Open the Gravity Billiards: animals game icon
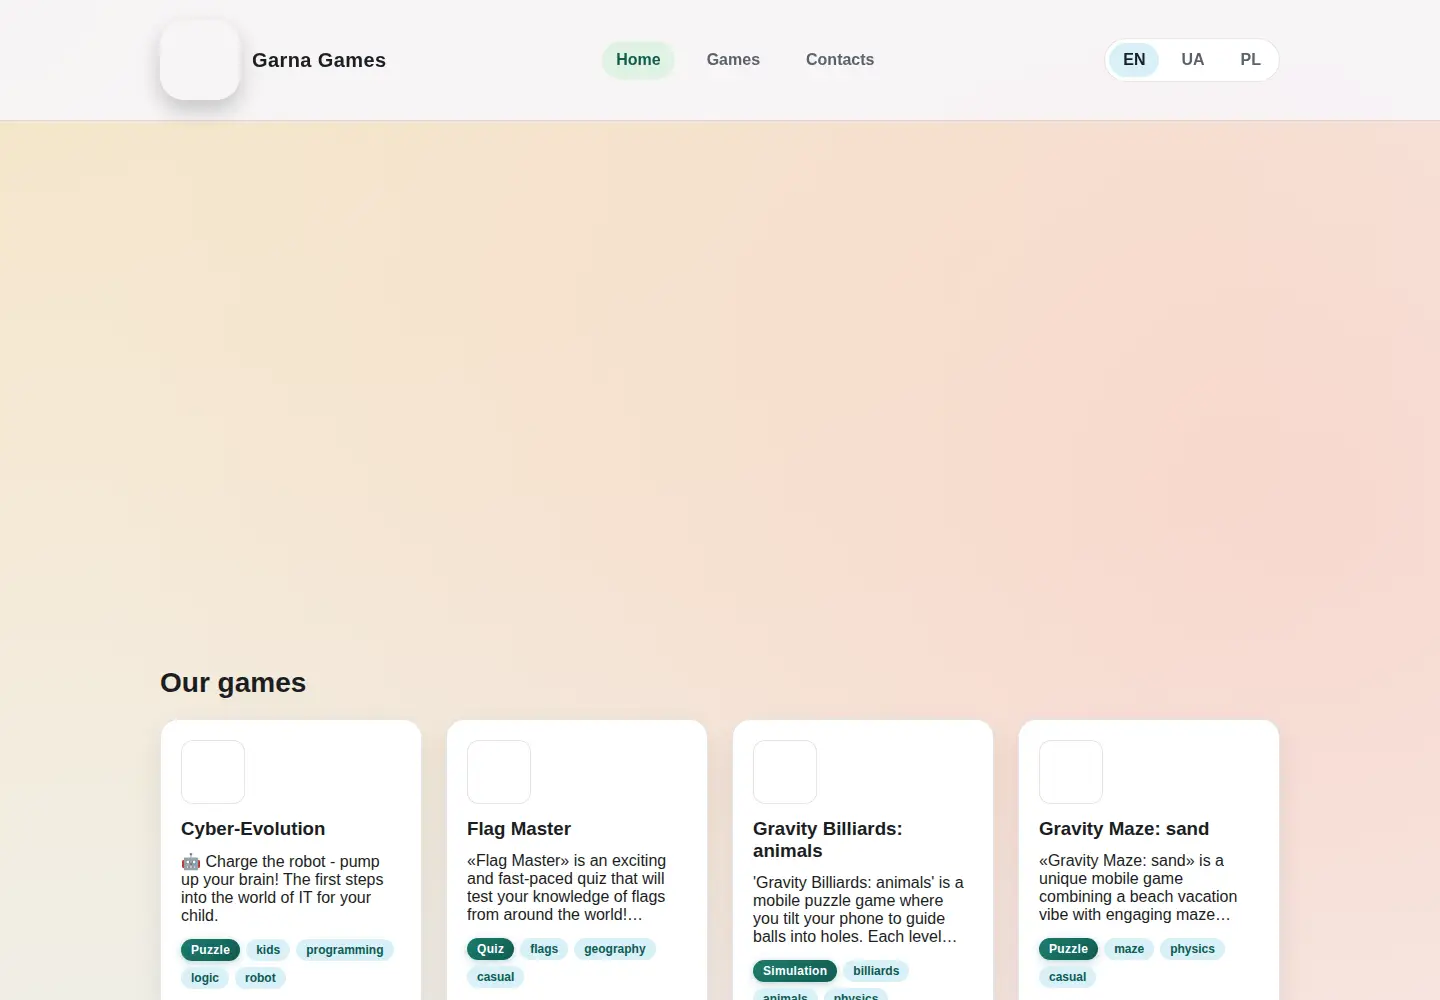 click(785, 772)
